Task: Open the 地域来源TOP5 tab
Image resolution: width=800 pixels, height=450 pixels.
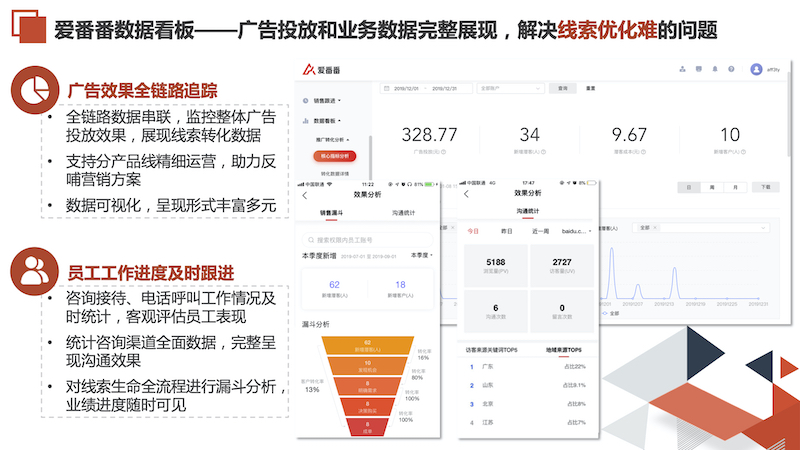Action: click(x=563, y=350)
